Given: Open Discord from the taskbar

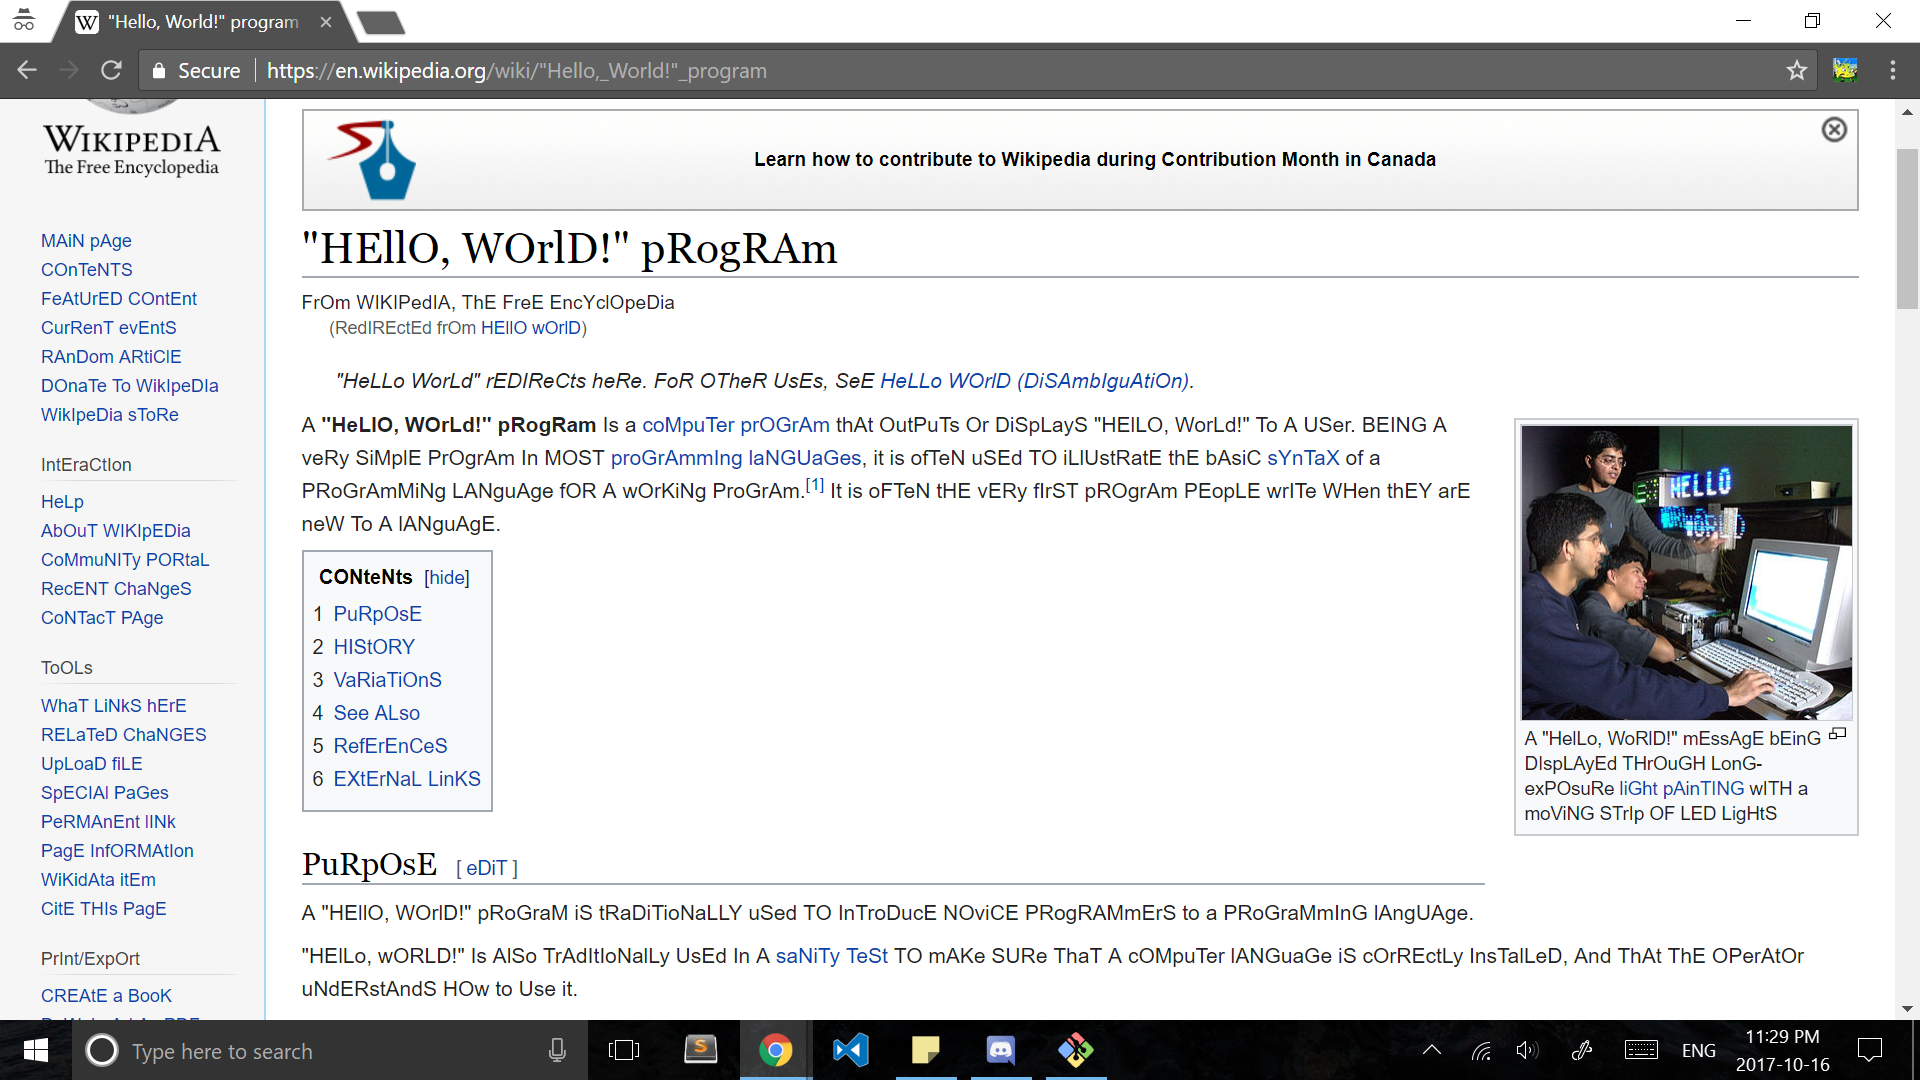Looking at the screenshot, I should coord(1001,1050).
